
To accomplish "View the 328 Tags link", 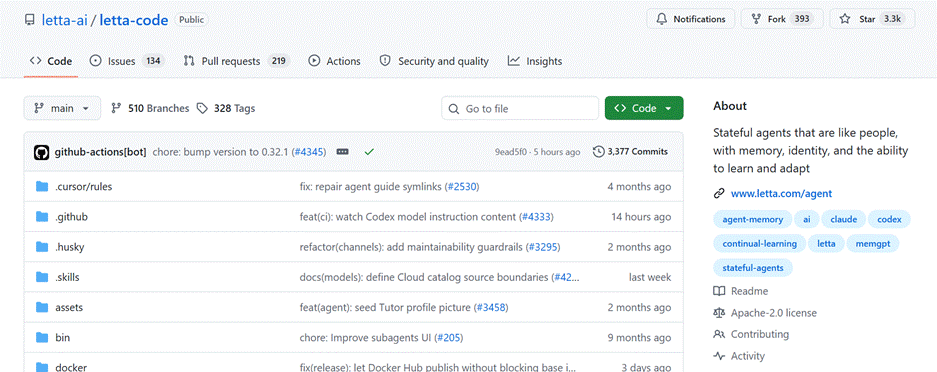I will 226,108.
